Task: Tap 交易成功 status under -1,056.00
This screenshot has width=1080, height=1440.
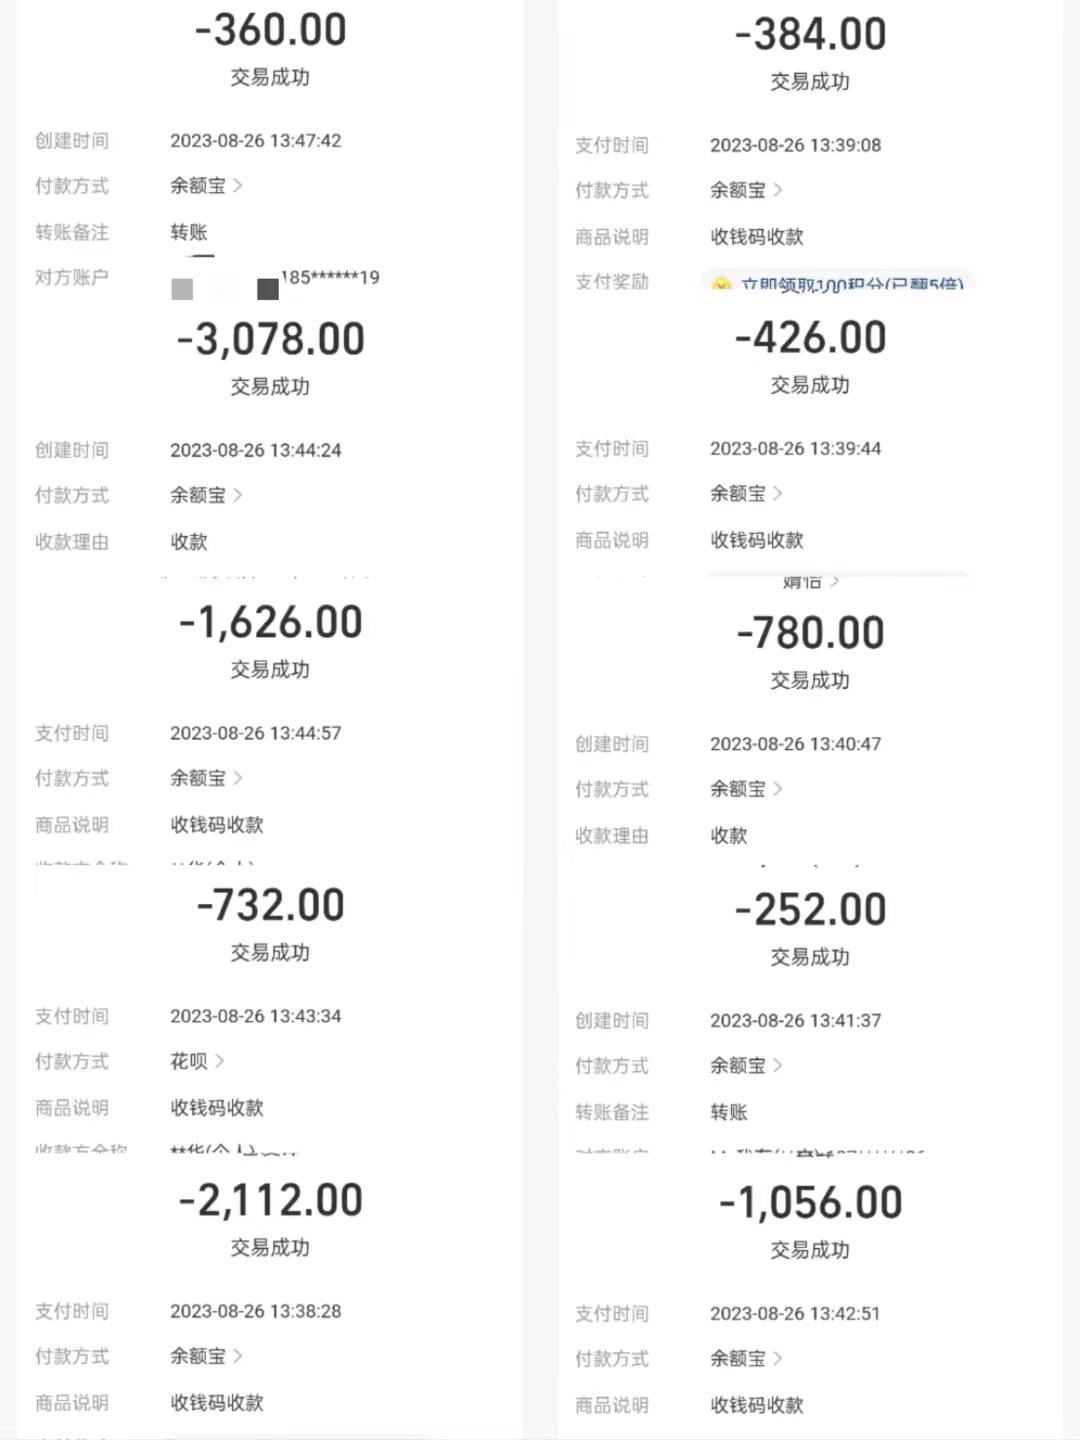Action: coord(810,1250)
